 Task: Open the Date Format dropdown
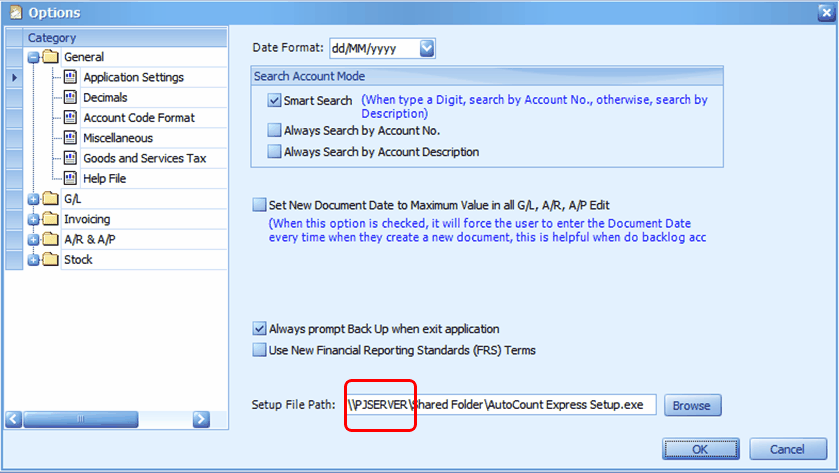(427, 48)
